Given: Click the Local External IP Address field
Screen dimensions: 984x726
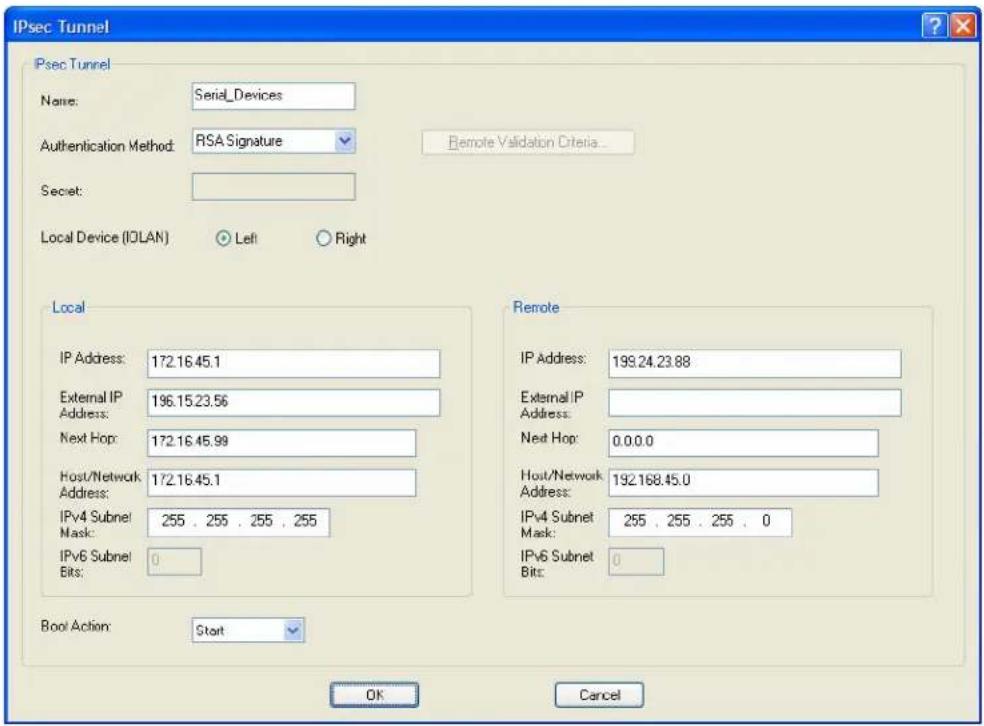Looking at the screenshot, I should (x=294, y=403).
